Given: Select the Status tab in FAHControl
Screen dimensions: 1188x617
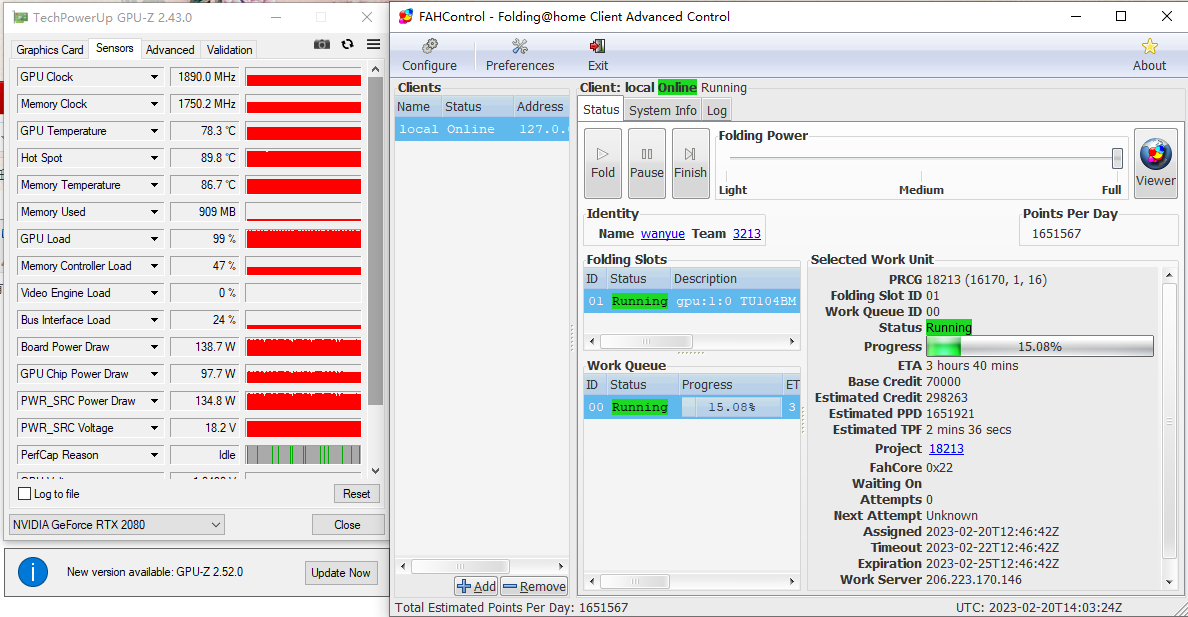Looking at the screenshot, I should pos(601,109).
